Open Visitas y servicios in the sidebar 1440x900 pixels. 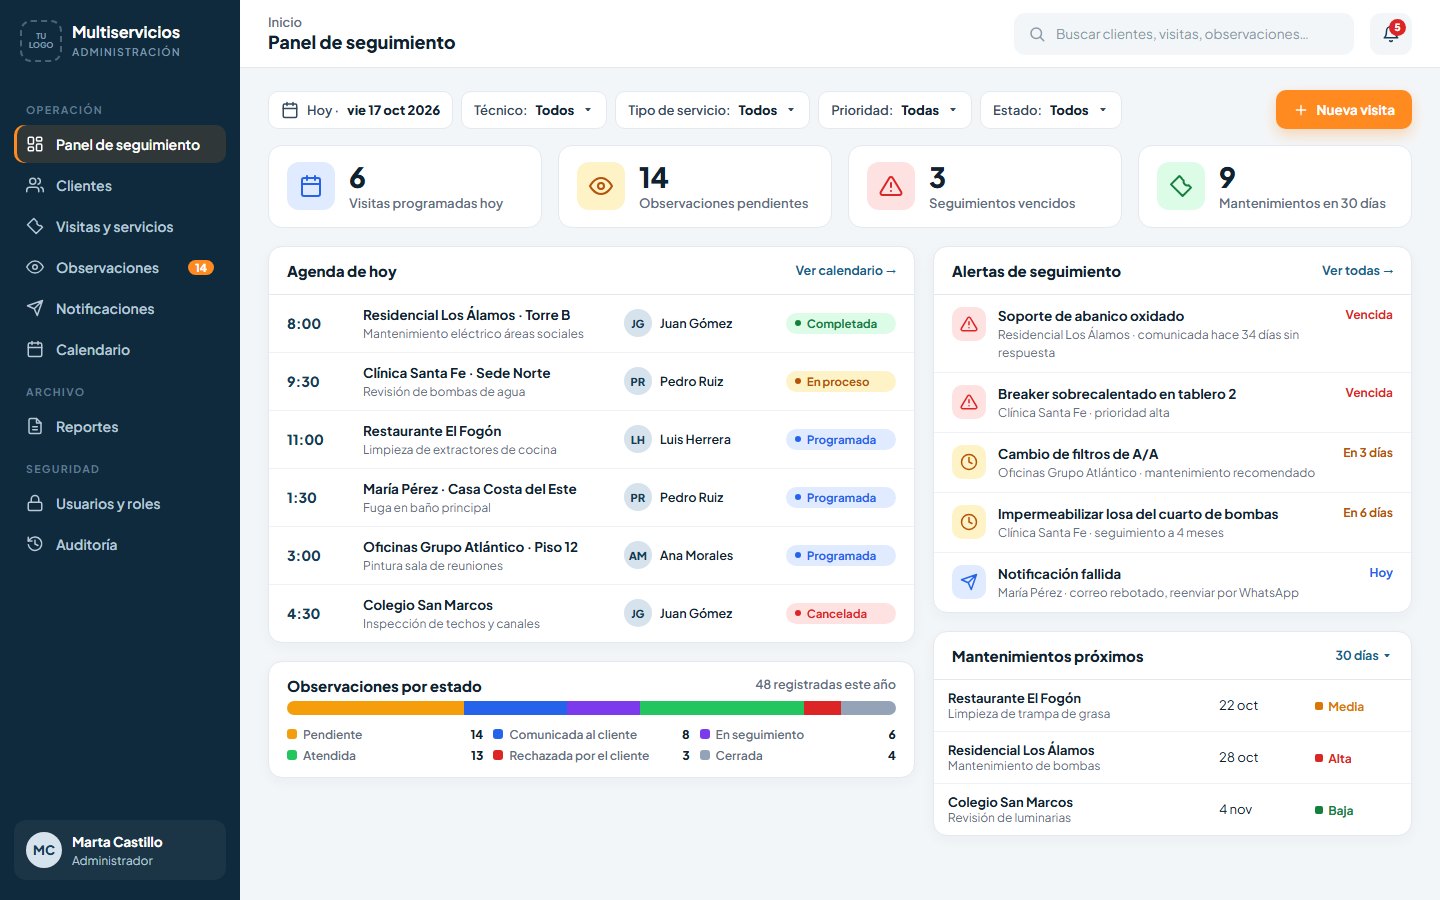click(x=120, y=227)
